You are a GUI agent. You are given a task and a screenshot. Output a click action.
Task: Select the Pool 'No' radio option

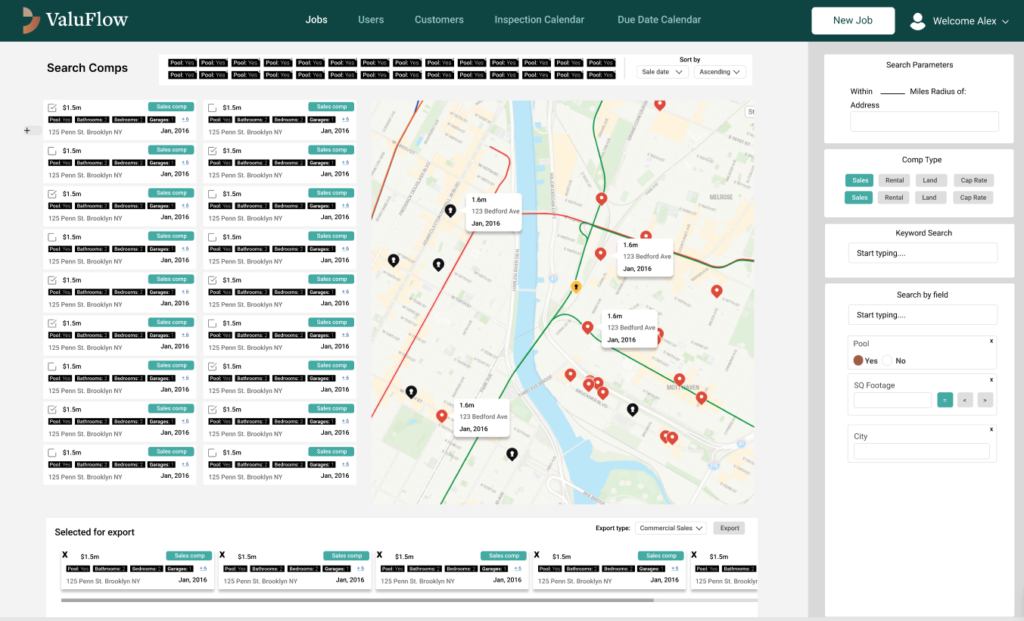(887, 361)
